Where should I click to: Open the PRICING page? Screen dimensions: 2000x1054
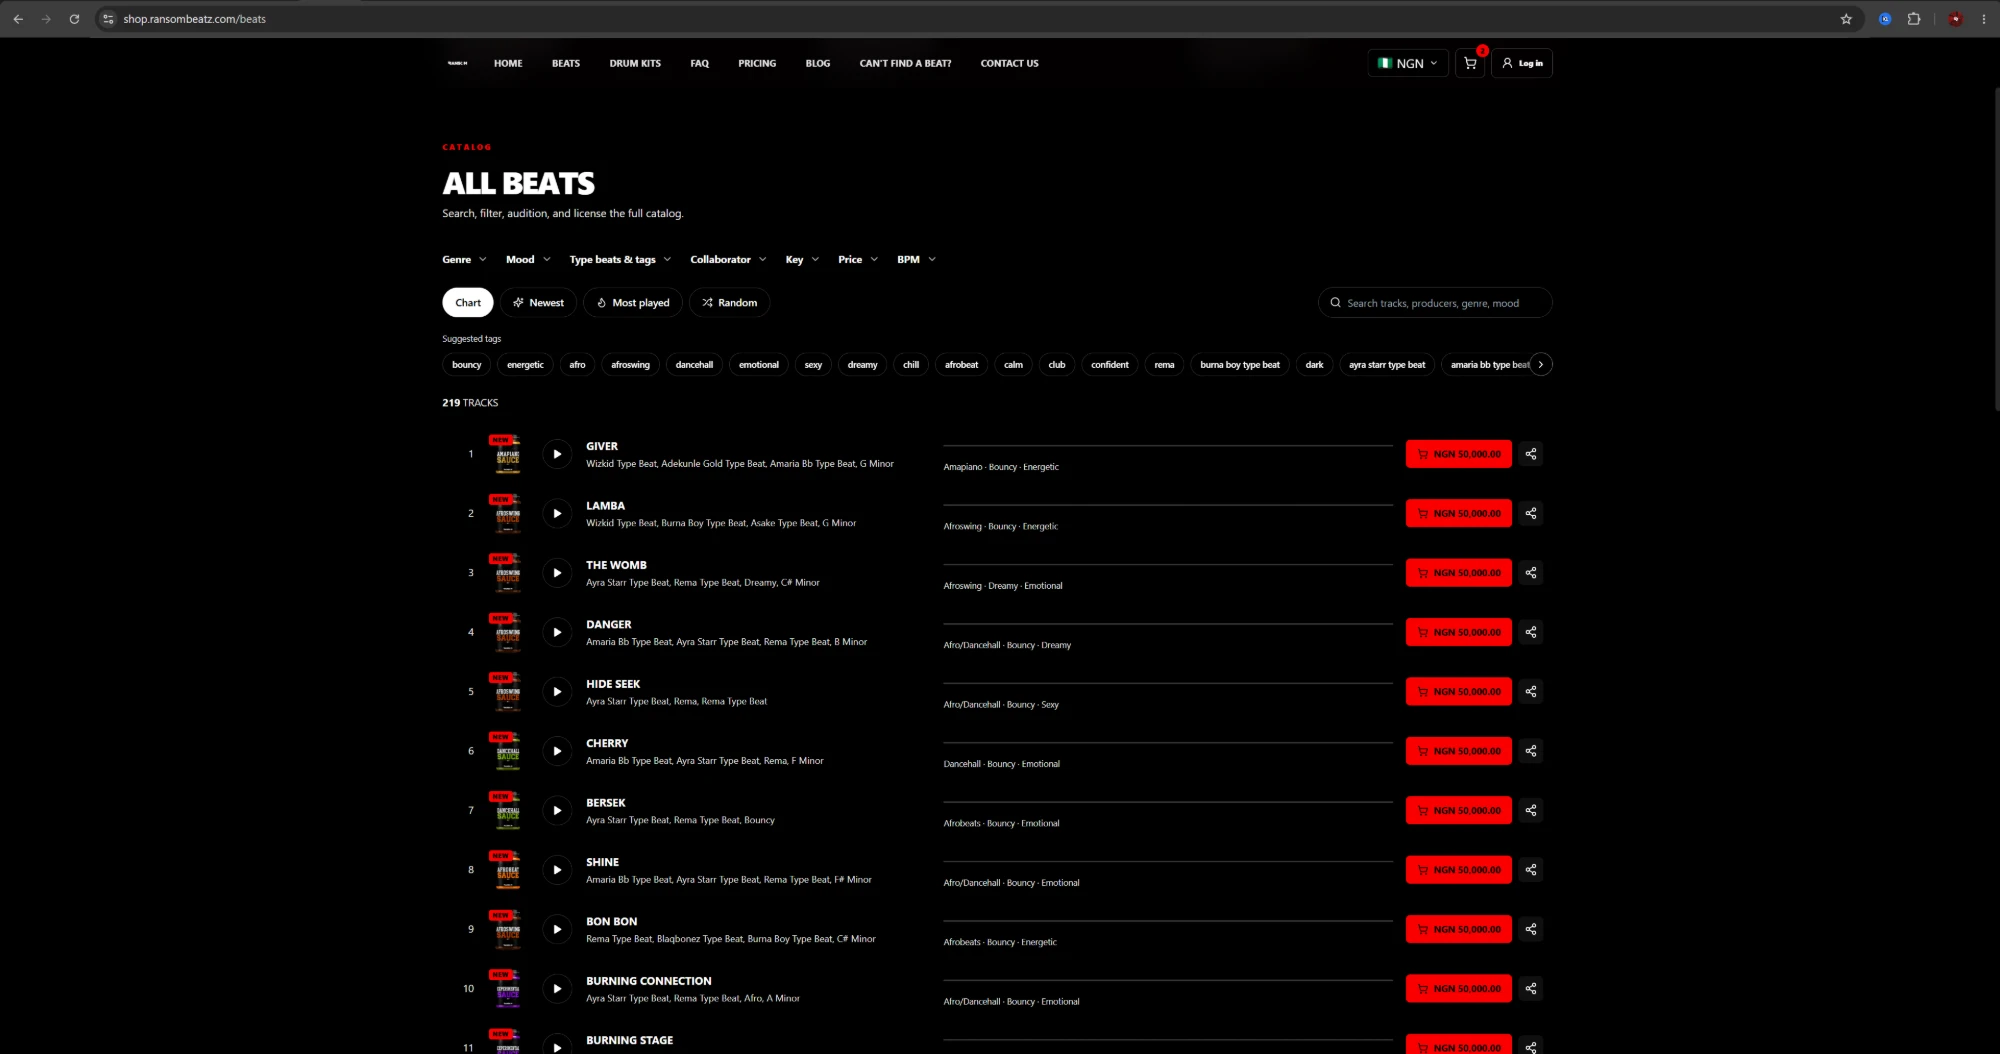tap(757, 63)
